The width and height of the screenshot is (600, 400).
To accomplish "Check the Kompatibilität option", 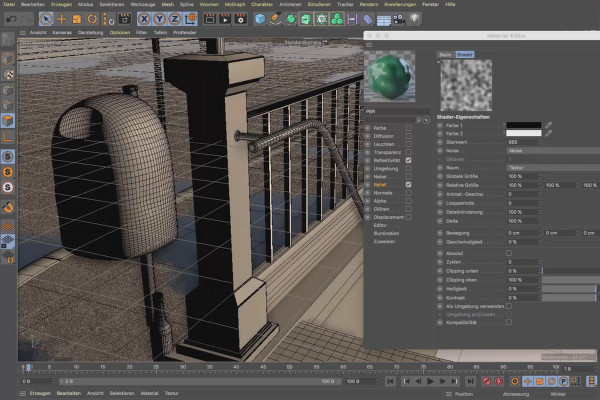I will tap(509, 322).
